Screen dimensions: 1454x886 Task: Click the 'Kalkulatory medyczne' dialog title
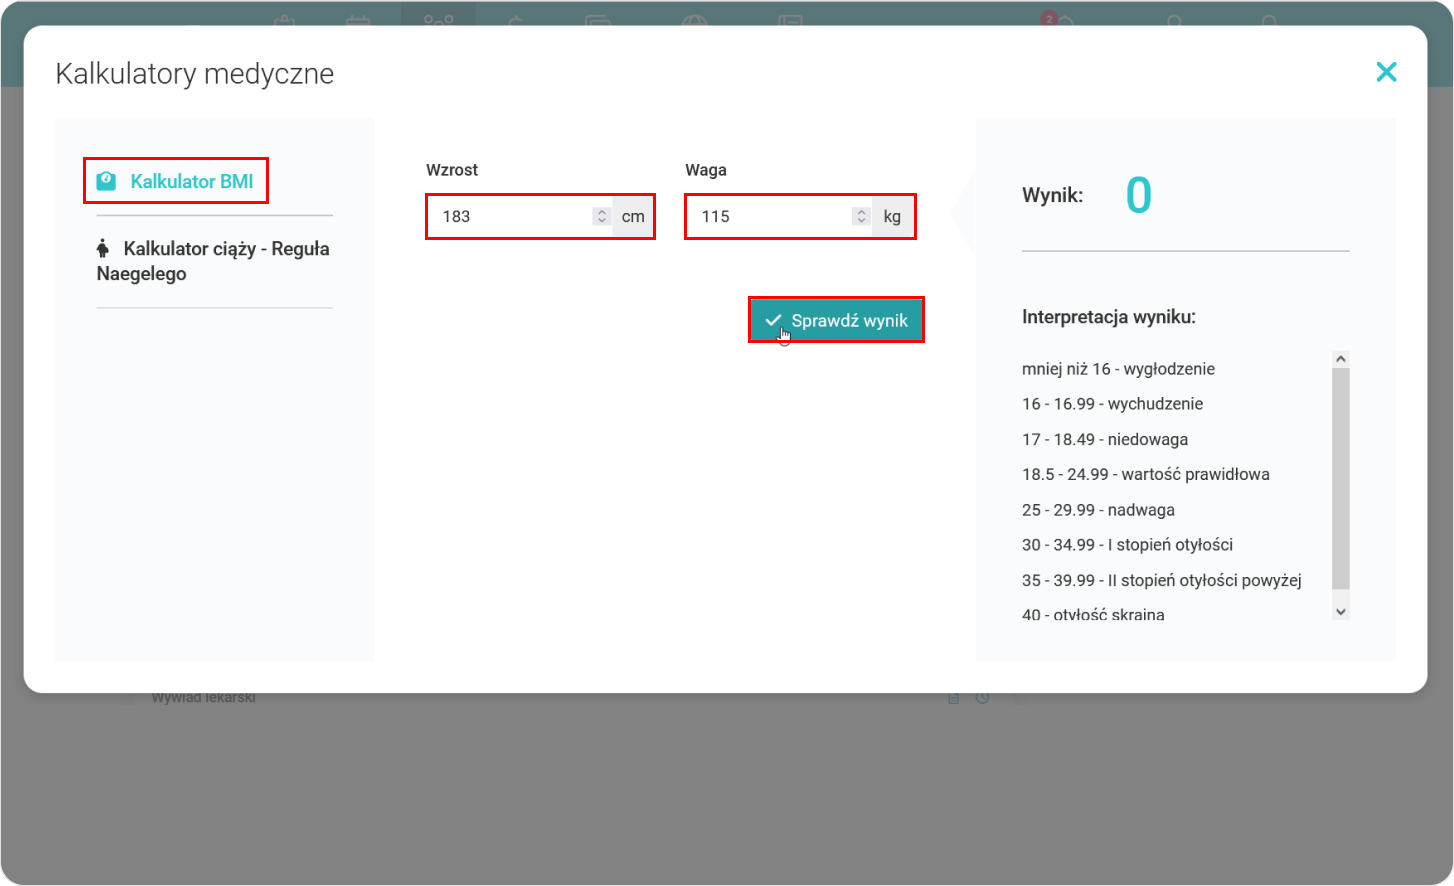pos(195,74)
